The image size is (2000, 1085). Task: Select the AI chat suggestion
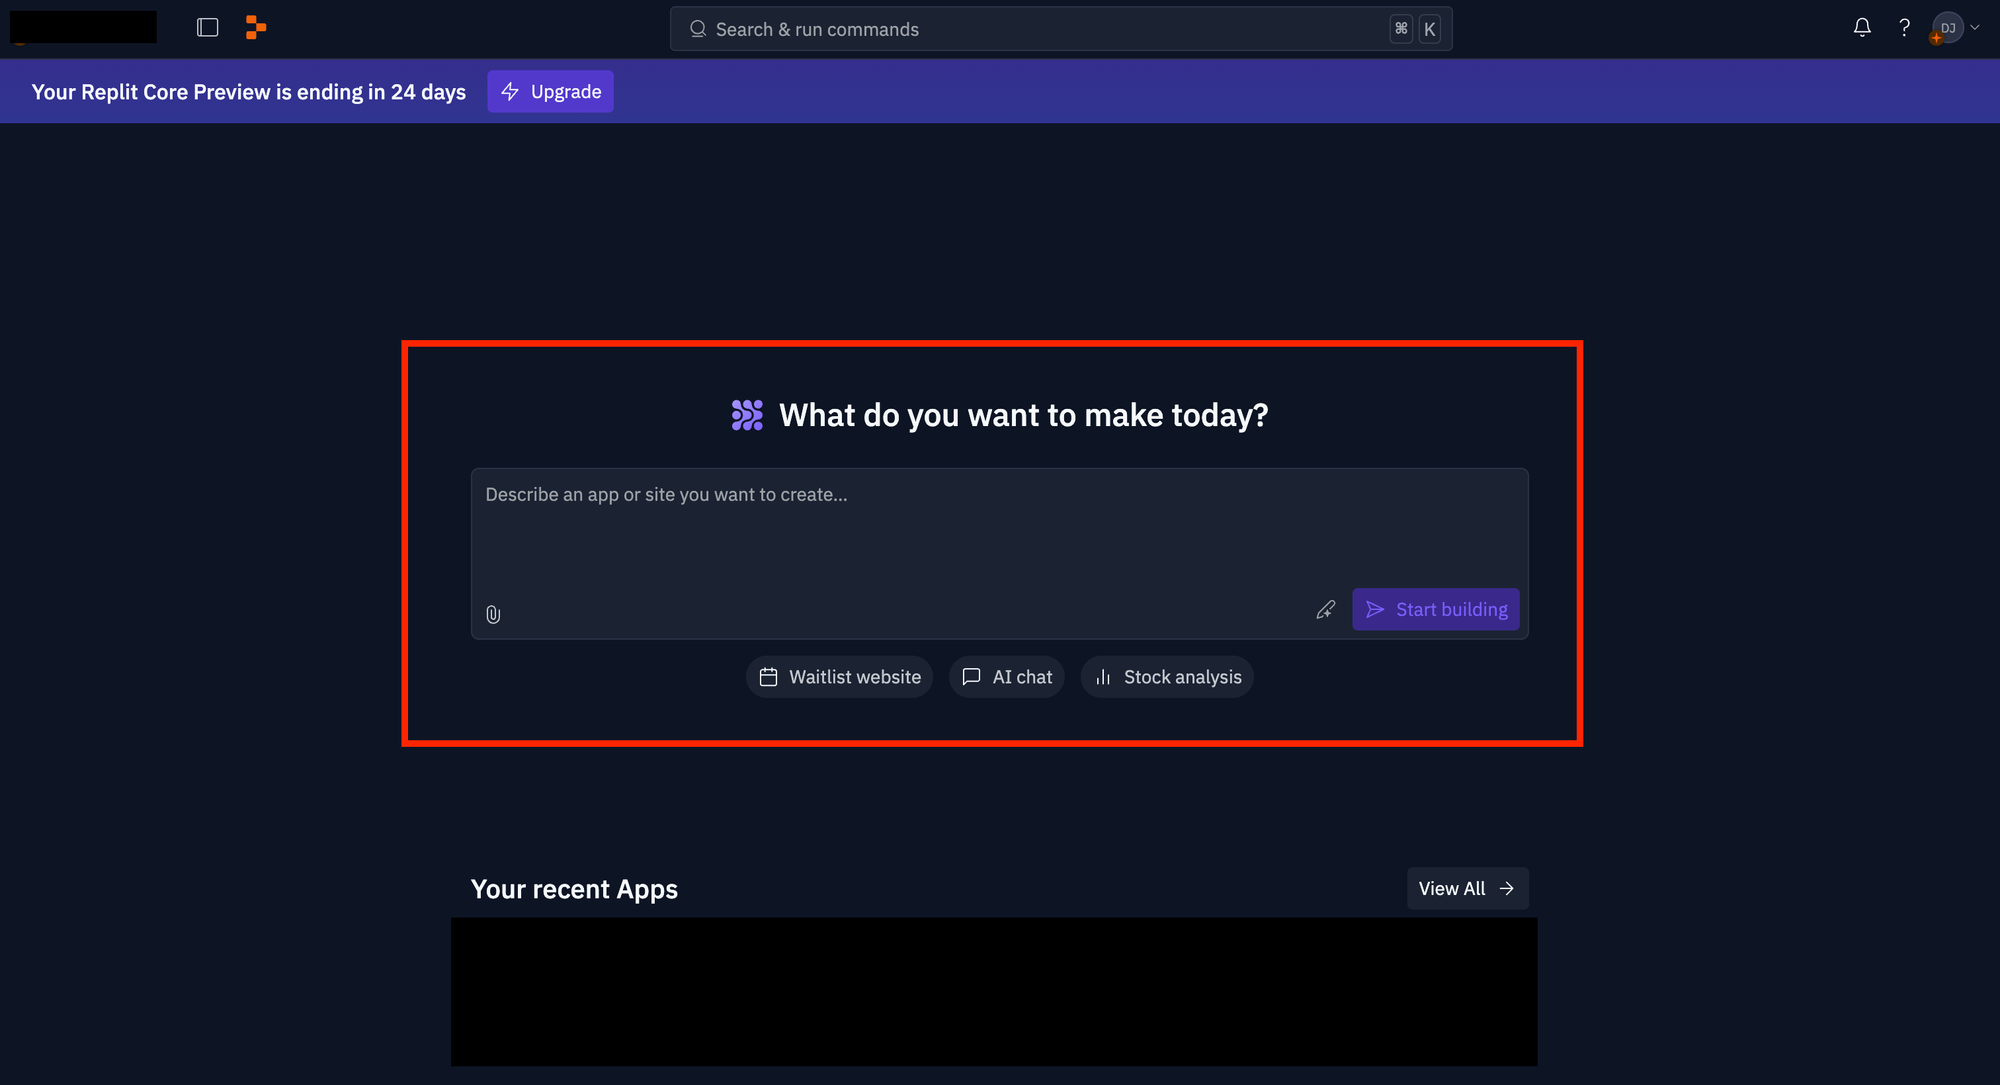(1005, 676)
